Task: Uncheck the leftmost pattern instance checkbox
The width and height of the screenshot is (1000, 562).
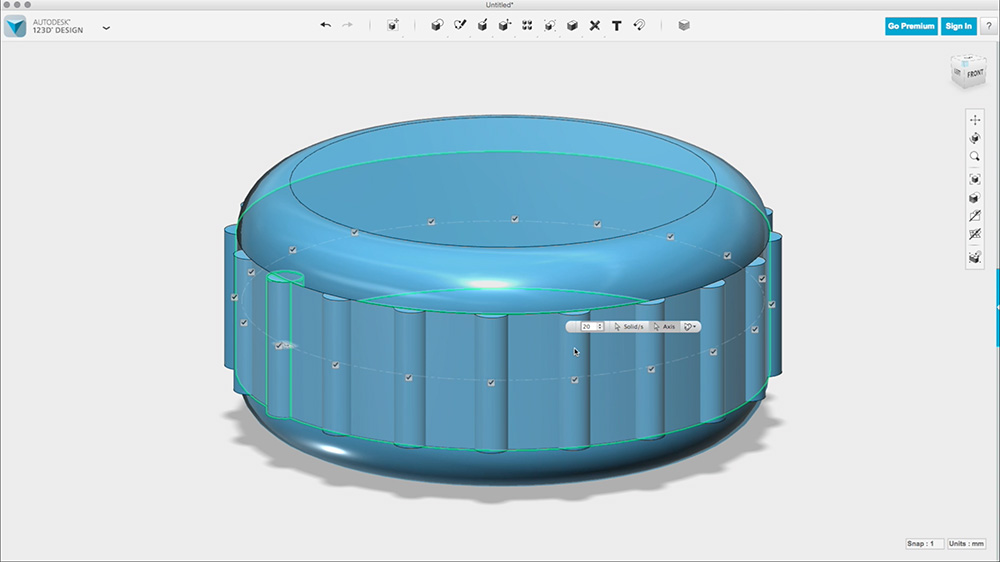Action: 235,297
